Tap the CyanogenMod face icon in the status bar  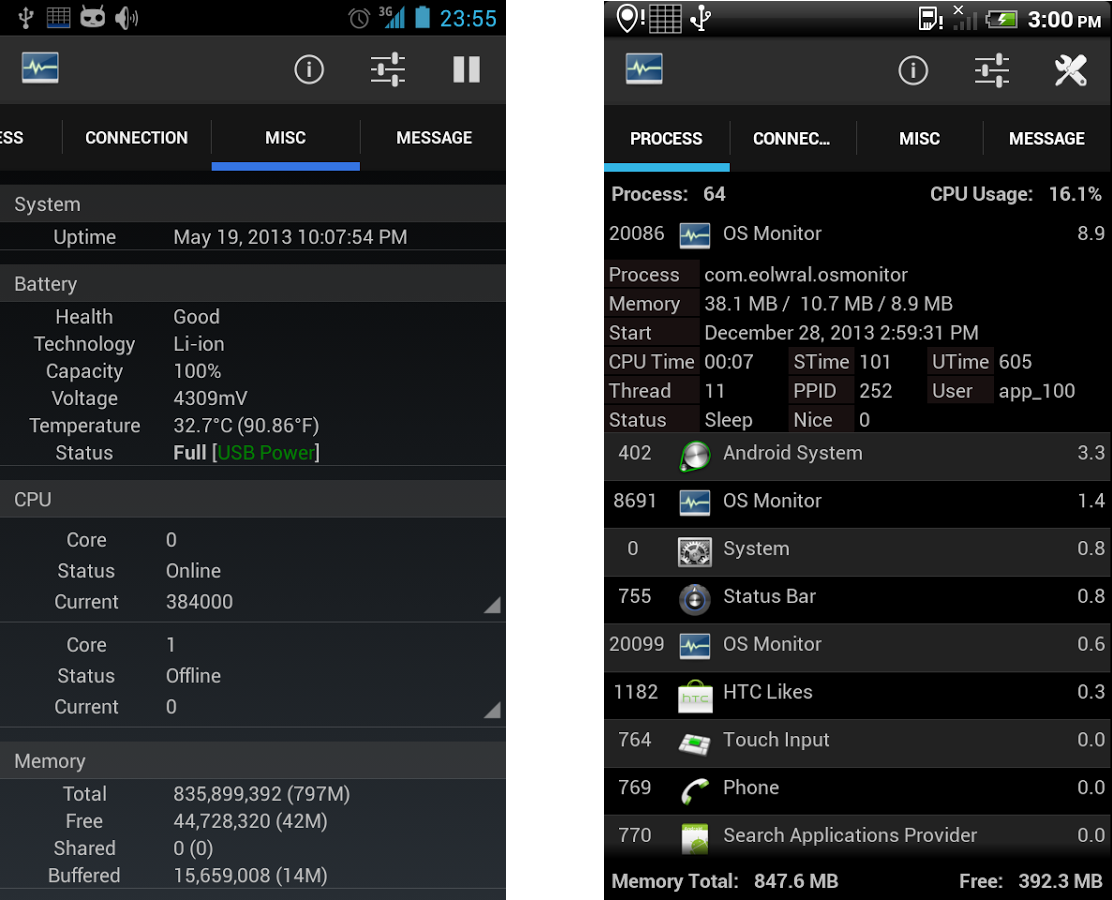(x=93, y=17)
